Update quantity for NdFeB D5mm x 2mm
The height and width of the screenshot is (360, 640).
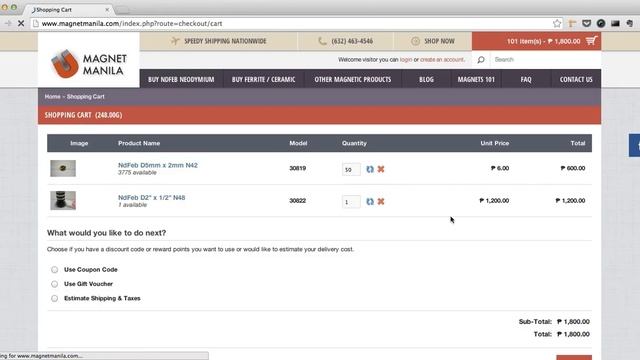[370, 169]
